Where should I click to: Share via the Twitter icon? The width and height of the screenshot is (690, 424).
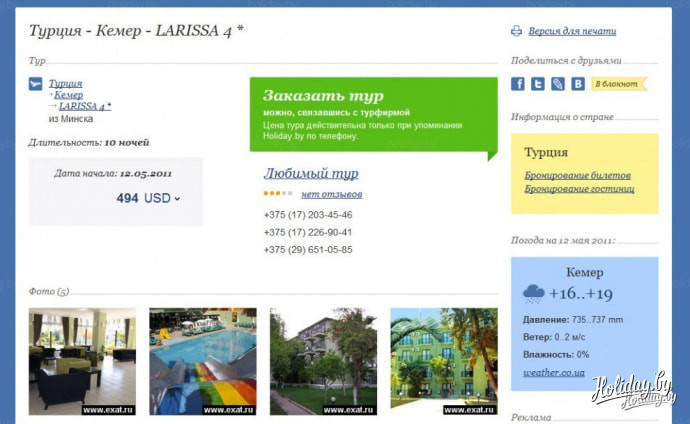pyautogui.click(x=538, y=84)
